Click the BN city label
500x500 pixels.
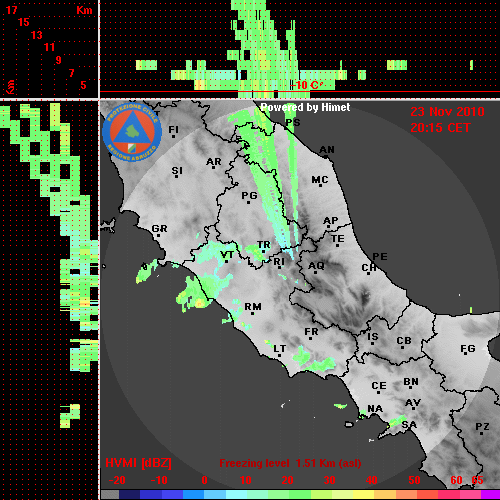point(411,382)
